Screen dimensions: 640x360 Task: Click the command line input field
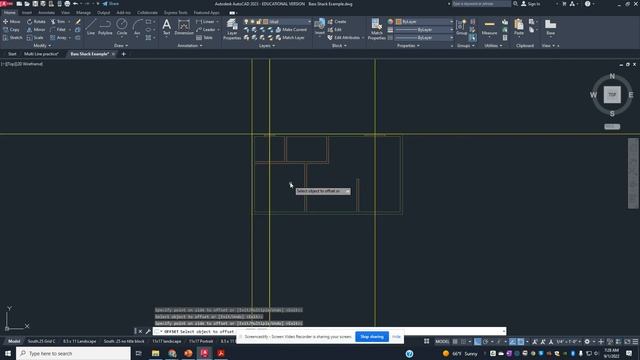click(x=329, y=331)
